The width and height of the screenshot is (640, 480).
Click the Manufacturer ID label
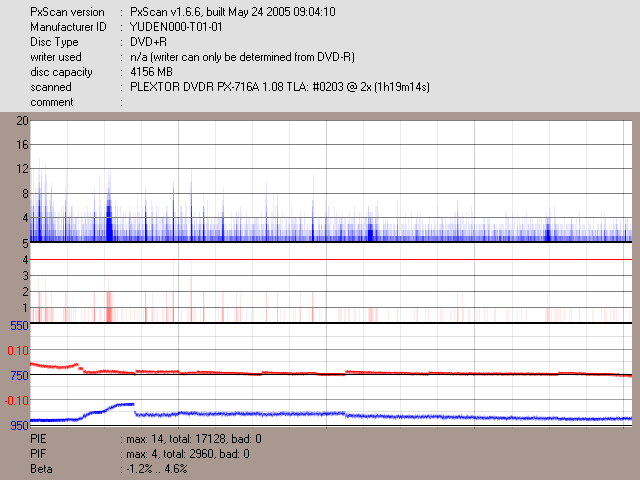pyautogui.click(x=68, y=27)
